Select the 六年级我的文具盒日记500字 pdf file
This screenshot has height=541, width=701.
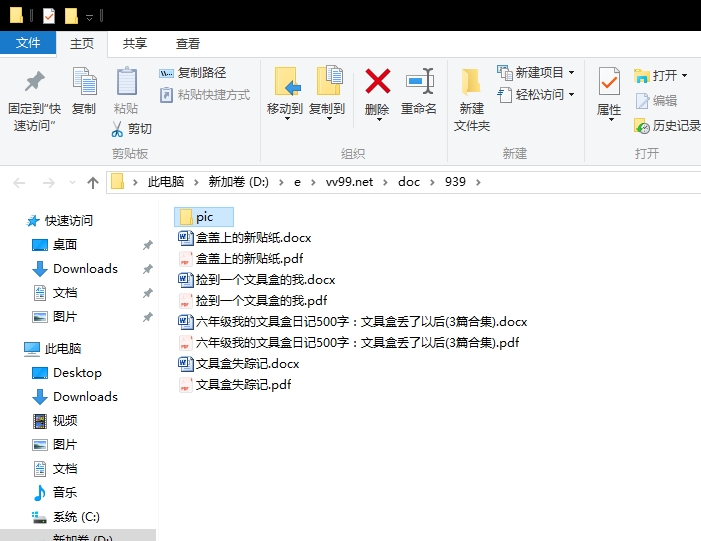click(x=349, y=342)
